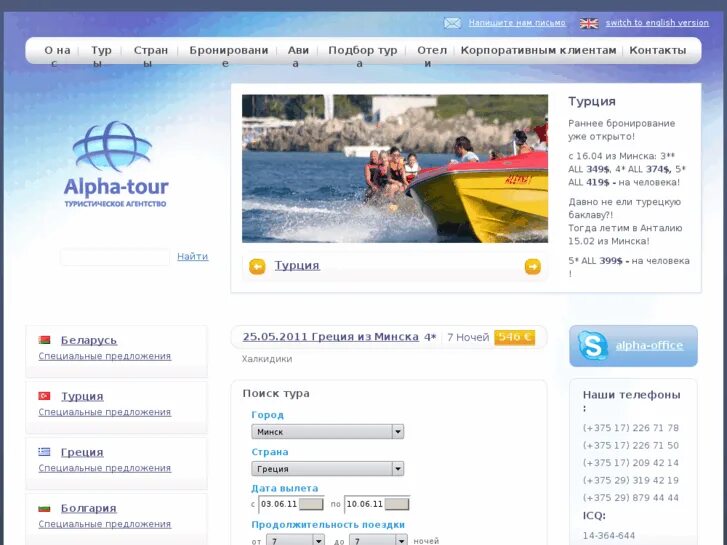The height and width of the screenshot is (545, 727).
Task: Click the Belarus flag icon
Action: click(x=45, y=340)
